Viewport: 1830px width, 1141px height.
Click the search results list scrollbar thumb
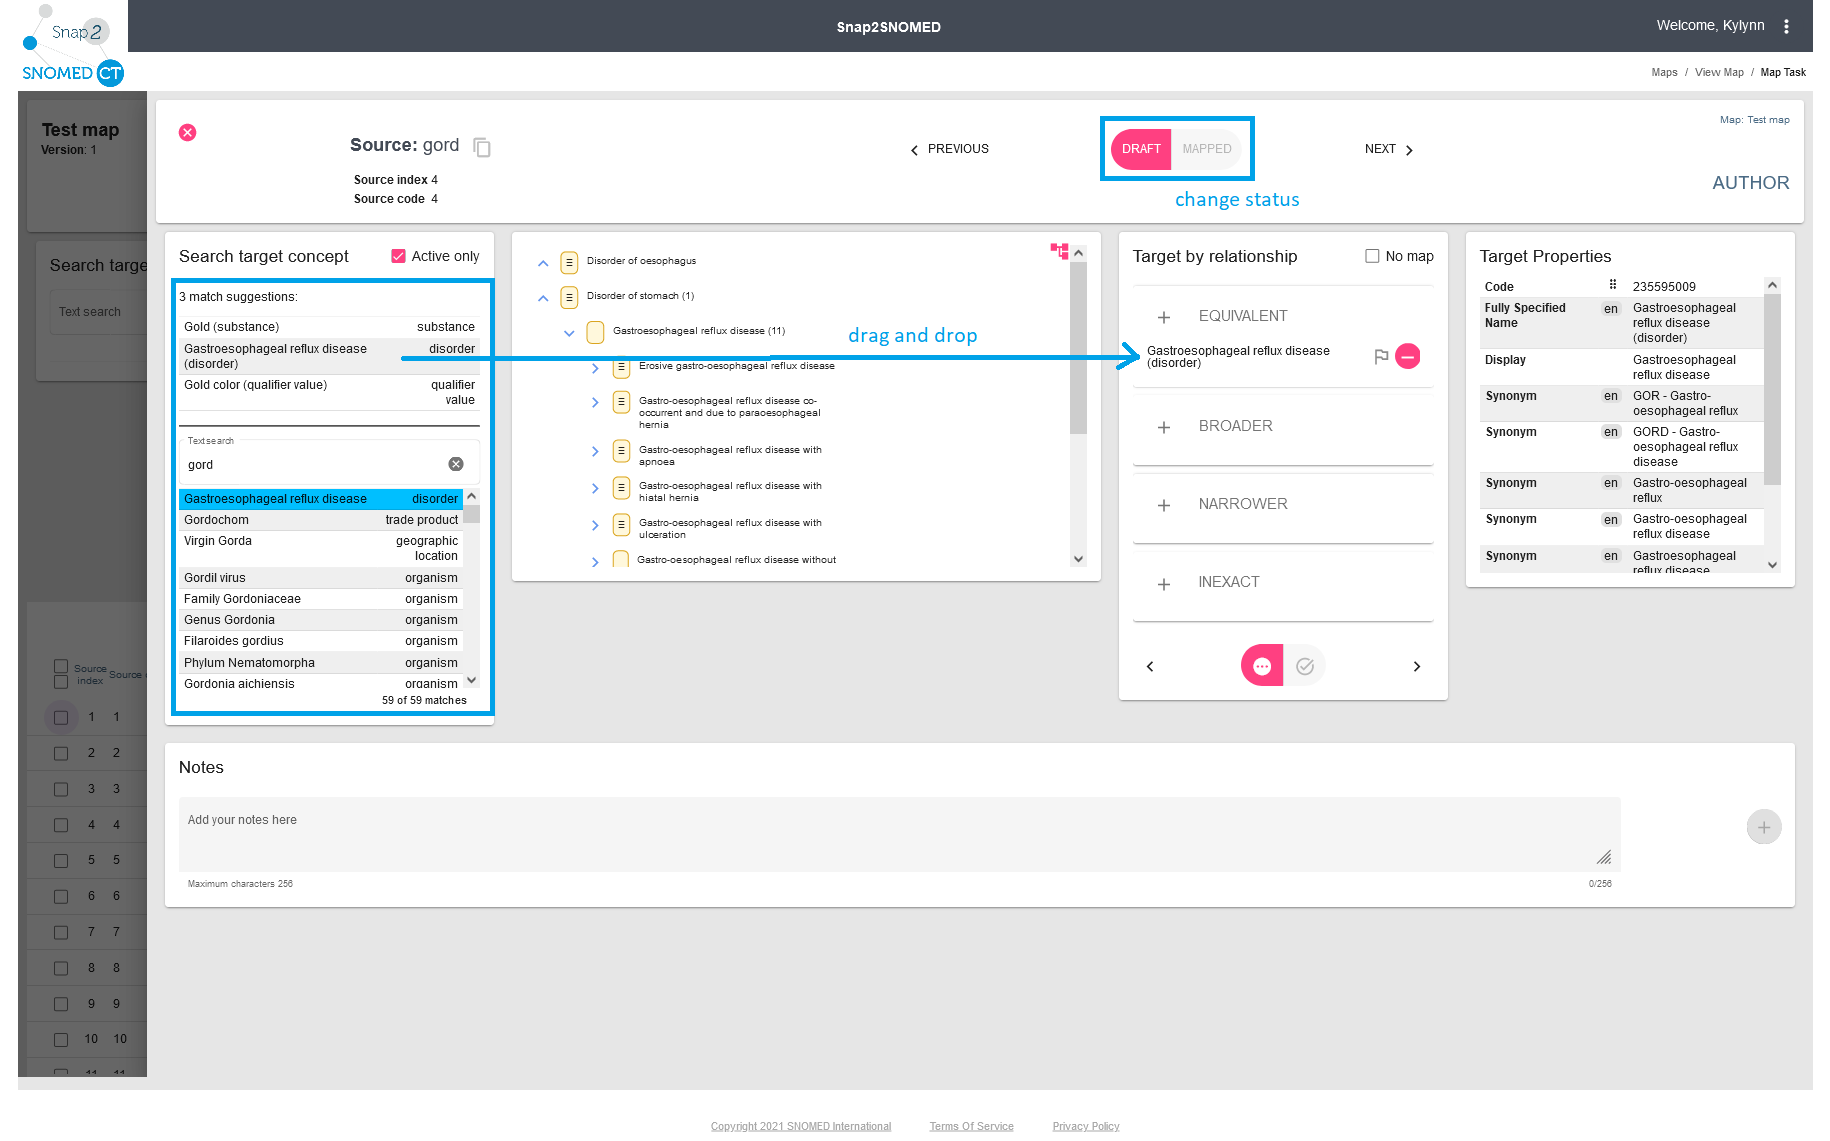pyautogui.click(x=471, y=514)
